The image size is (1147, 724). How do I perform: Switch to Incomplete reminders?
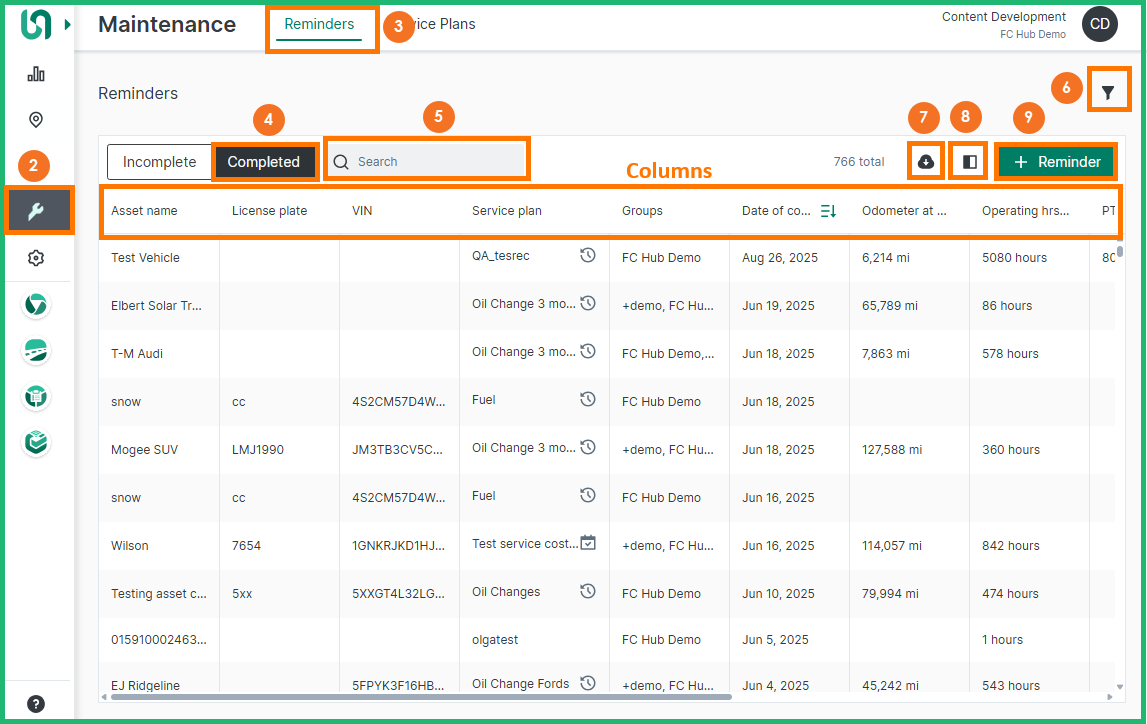(159, 162)
